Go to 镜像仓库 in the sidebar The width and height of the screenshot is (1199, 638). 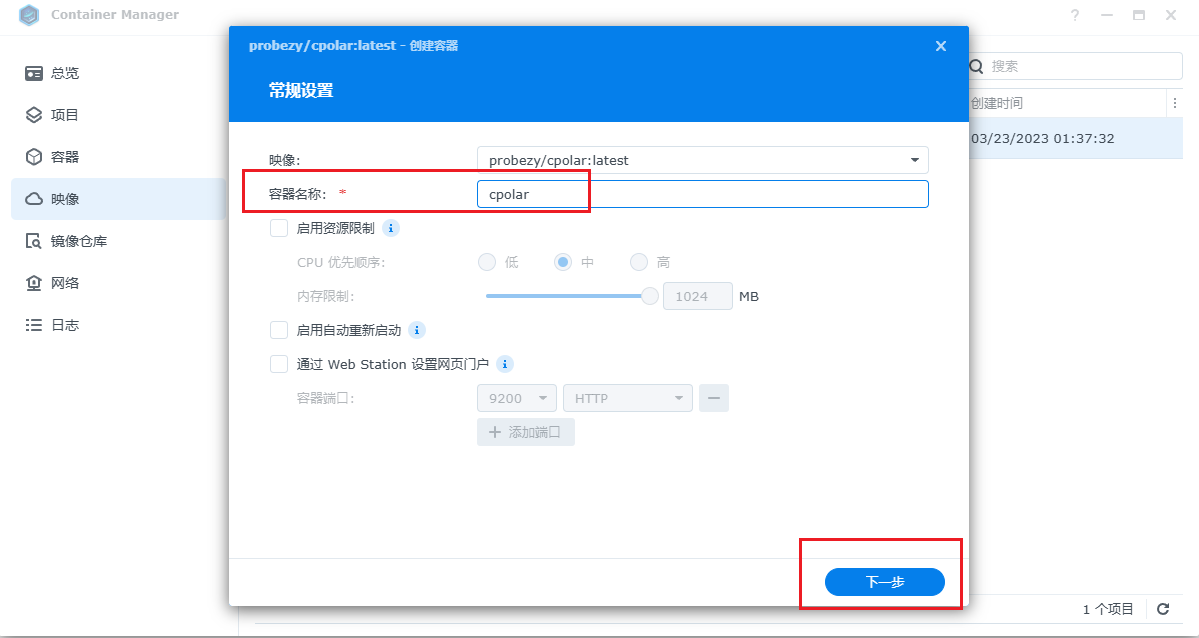tap(79, 241)
